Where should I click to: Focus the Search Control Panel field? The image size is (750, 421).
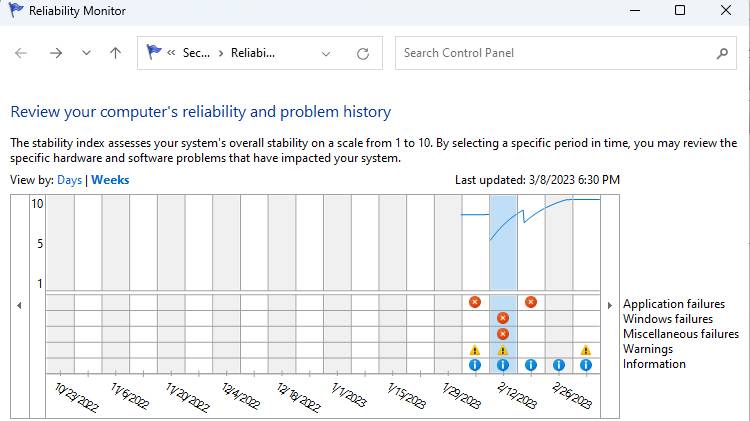click(555, 54)
